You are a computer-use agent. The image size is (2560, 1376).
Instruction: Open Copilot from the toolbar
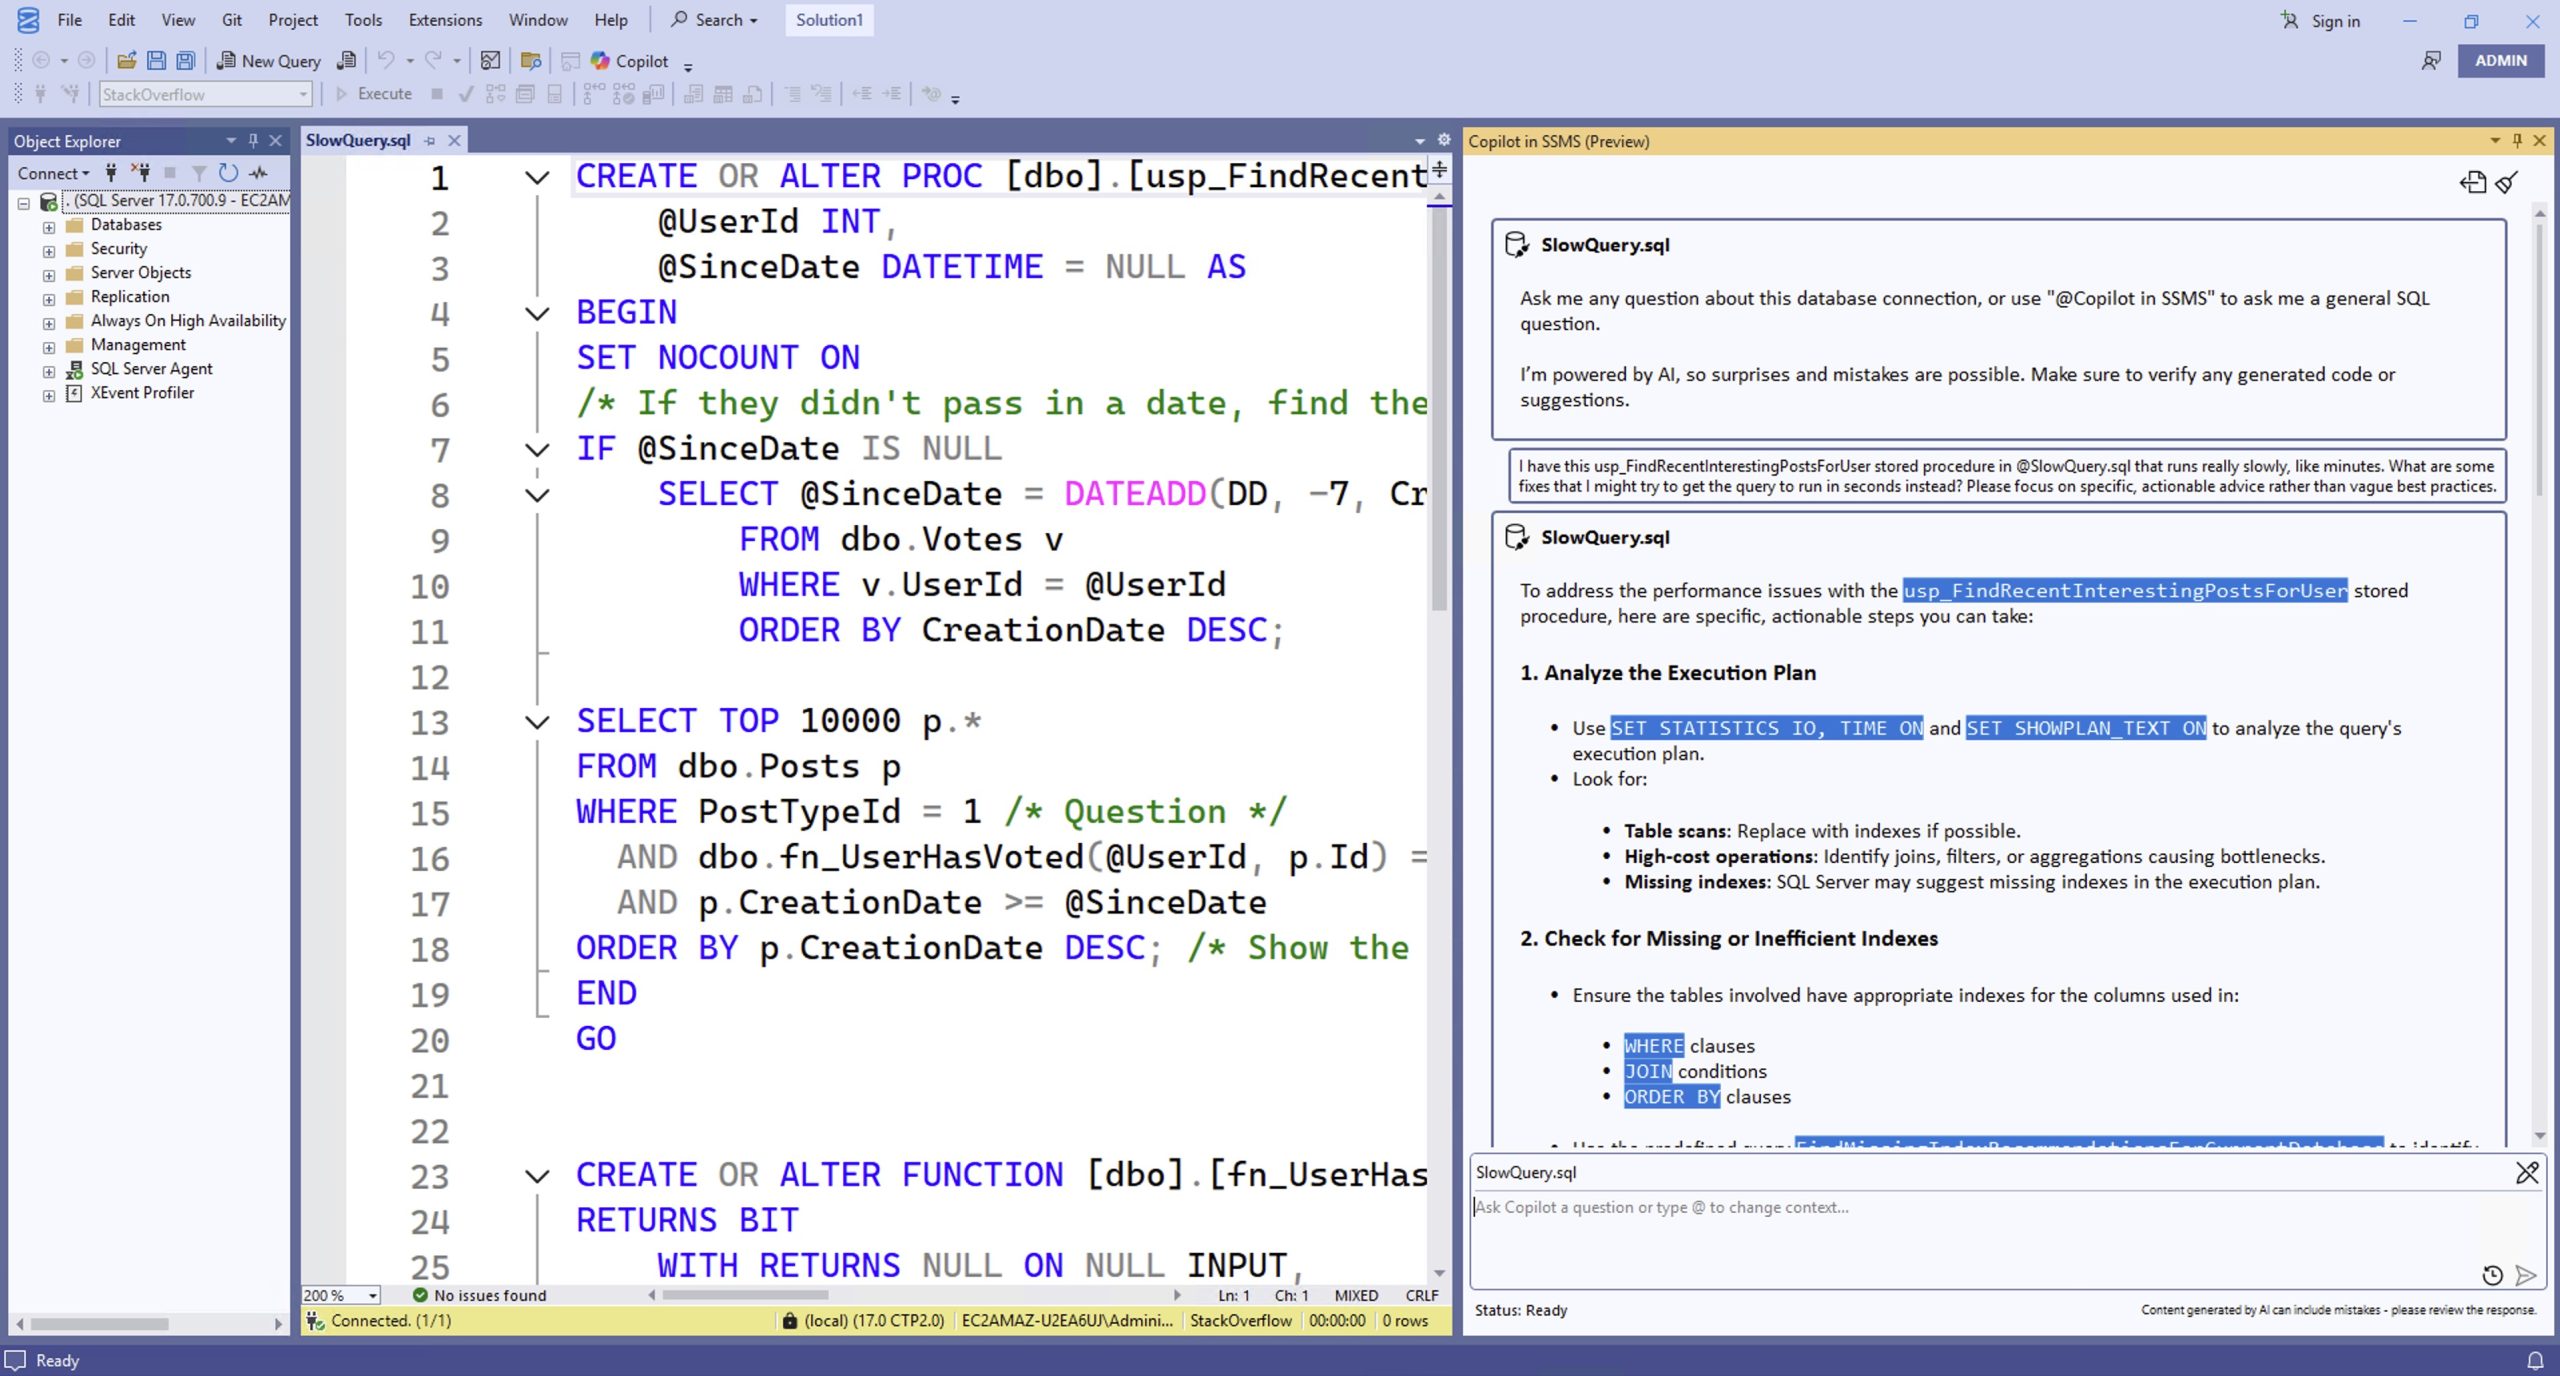click(630, 61)
